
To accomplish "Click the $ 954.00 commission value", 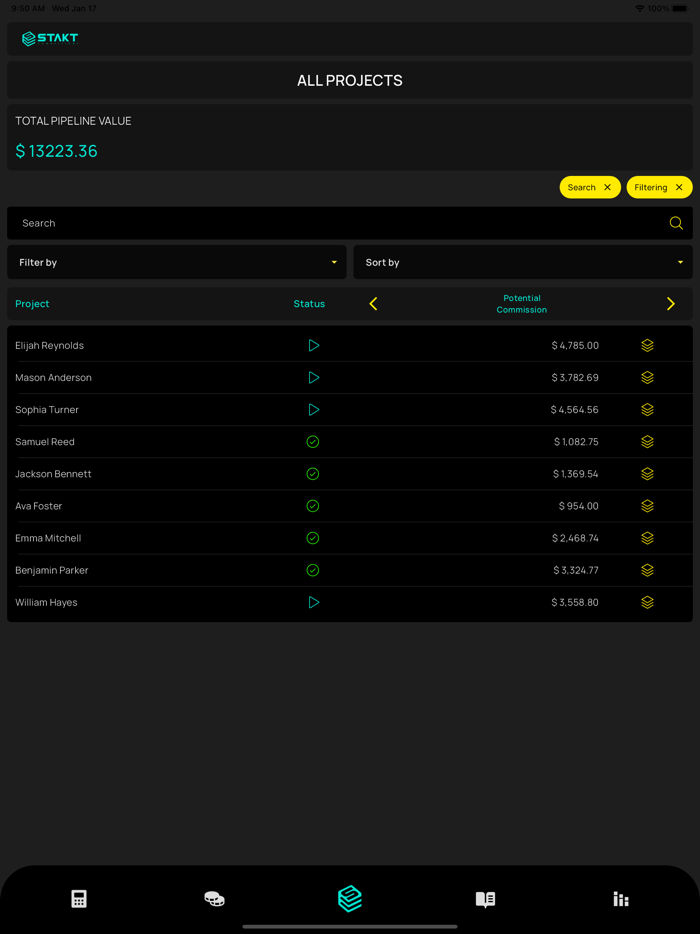I will point(579,506).
